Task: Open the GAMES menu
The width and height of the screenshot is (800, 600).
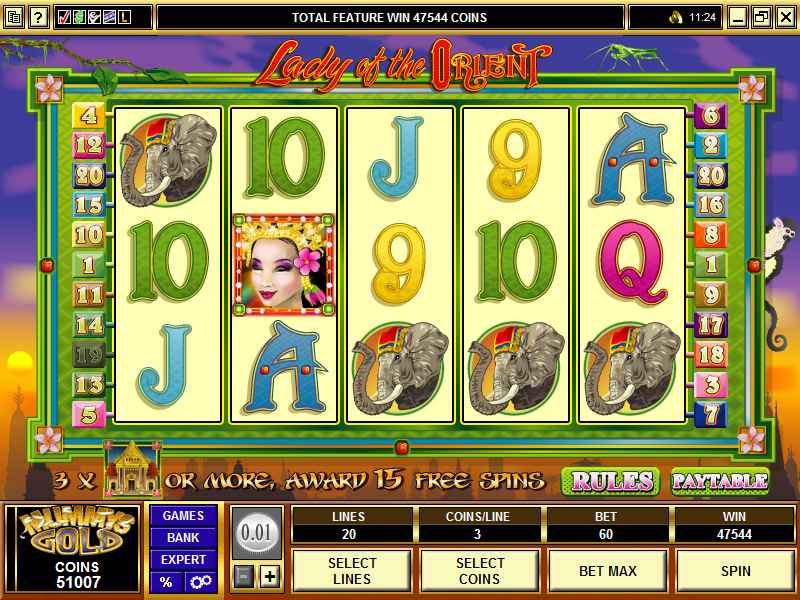Action: (x=183, y=516)
